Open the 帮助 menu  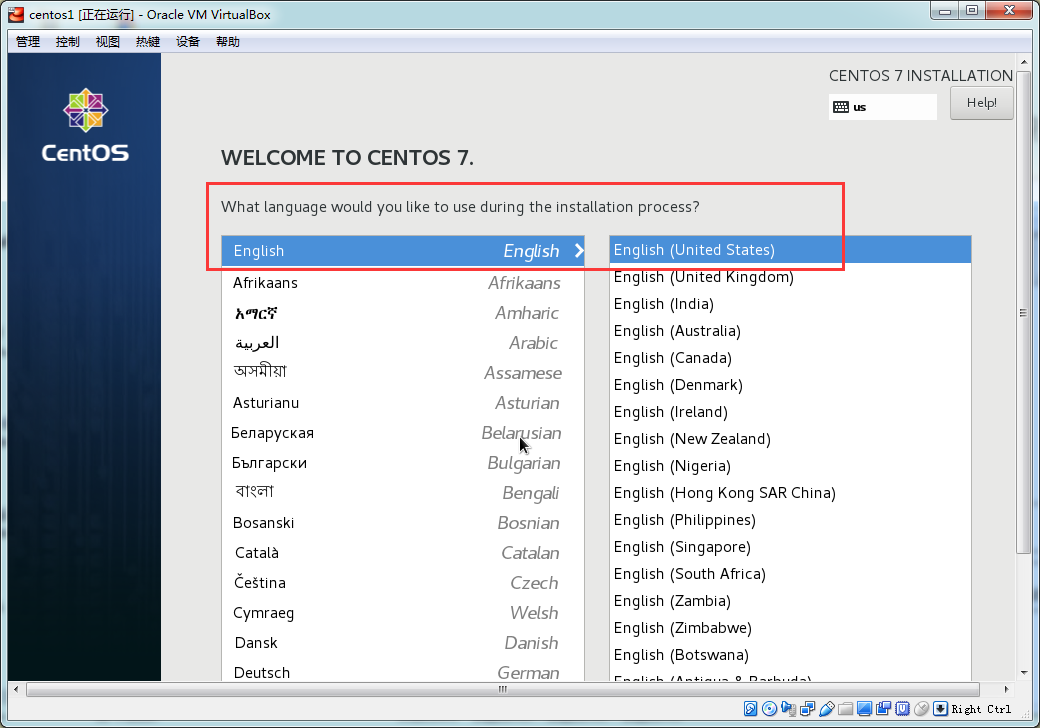(x=228, y=42)
